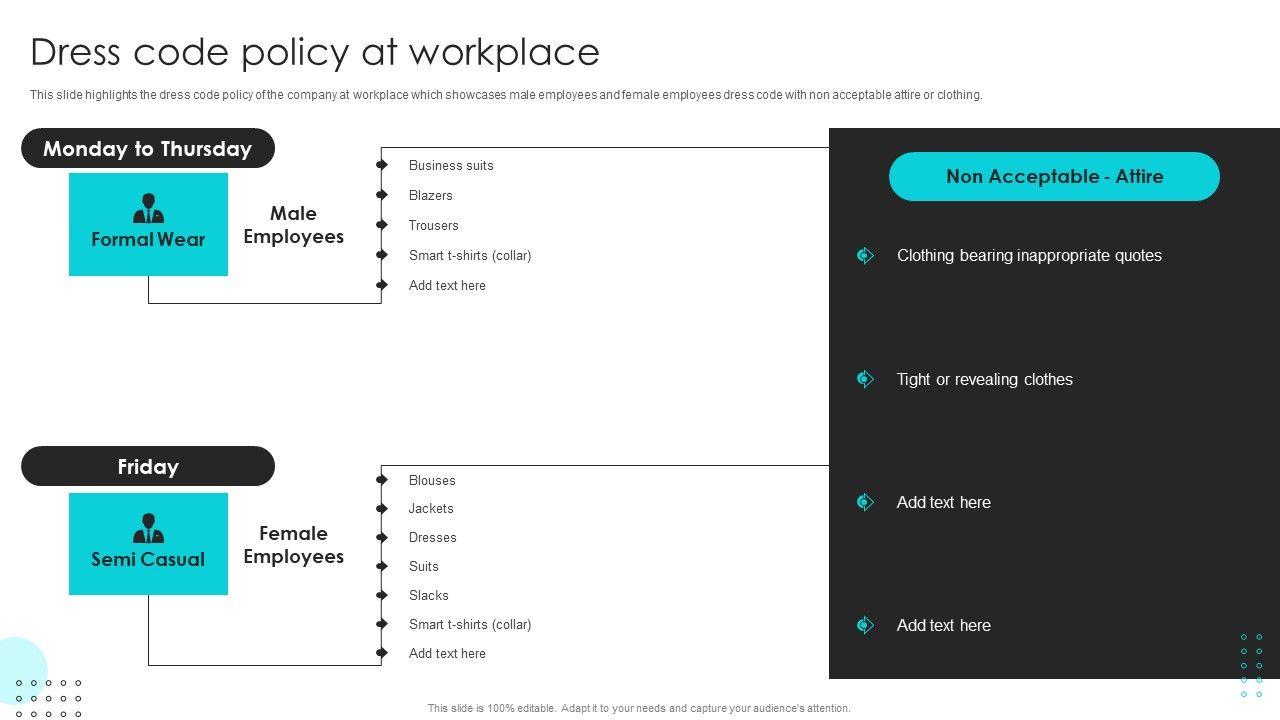
Task: Select 'Smart t-shirts (collar)' in Female Employees list
Action: tap(470, 624)
